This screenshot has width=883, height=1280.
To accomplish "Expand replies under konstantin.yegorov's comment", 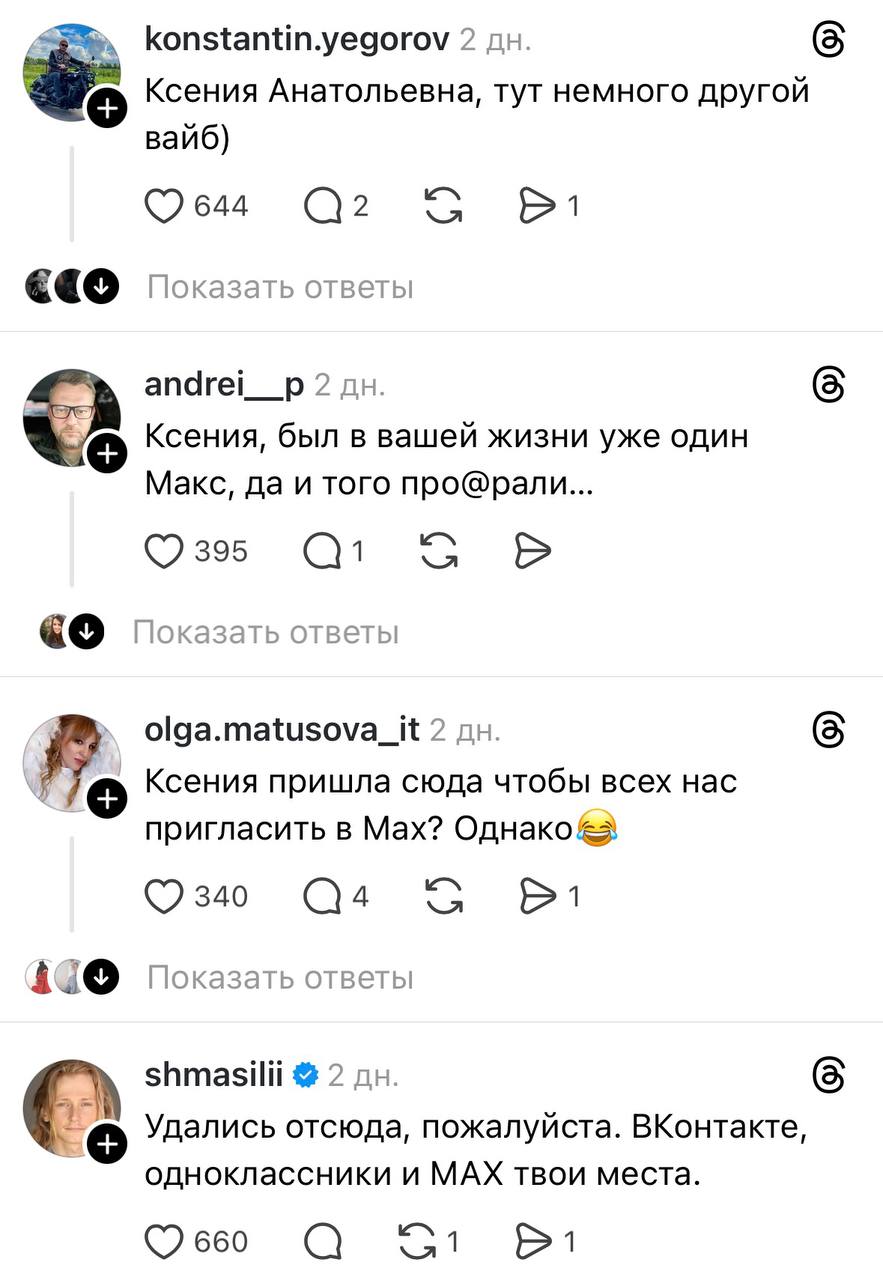I will [280, 288].
